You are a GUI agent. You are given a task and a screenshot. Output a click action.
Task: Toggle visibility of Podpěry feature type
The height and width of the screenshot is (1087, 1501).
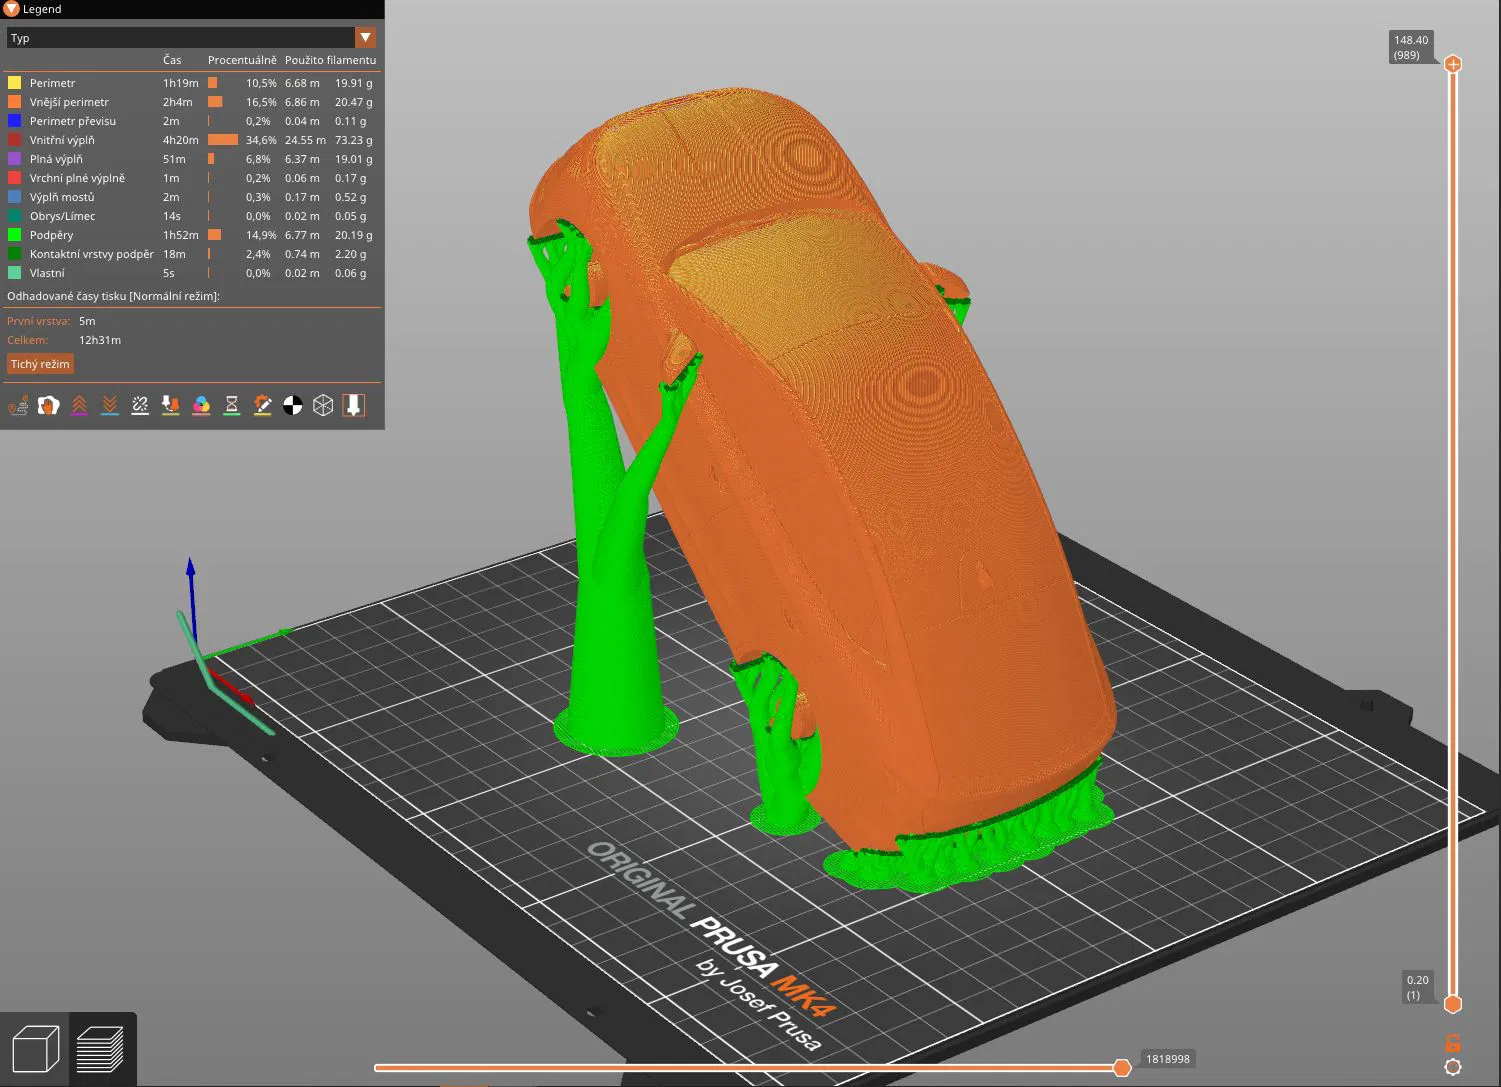(52, 235)
